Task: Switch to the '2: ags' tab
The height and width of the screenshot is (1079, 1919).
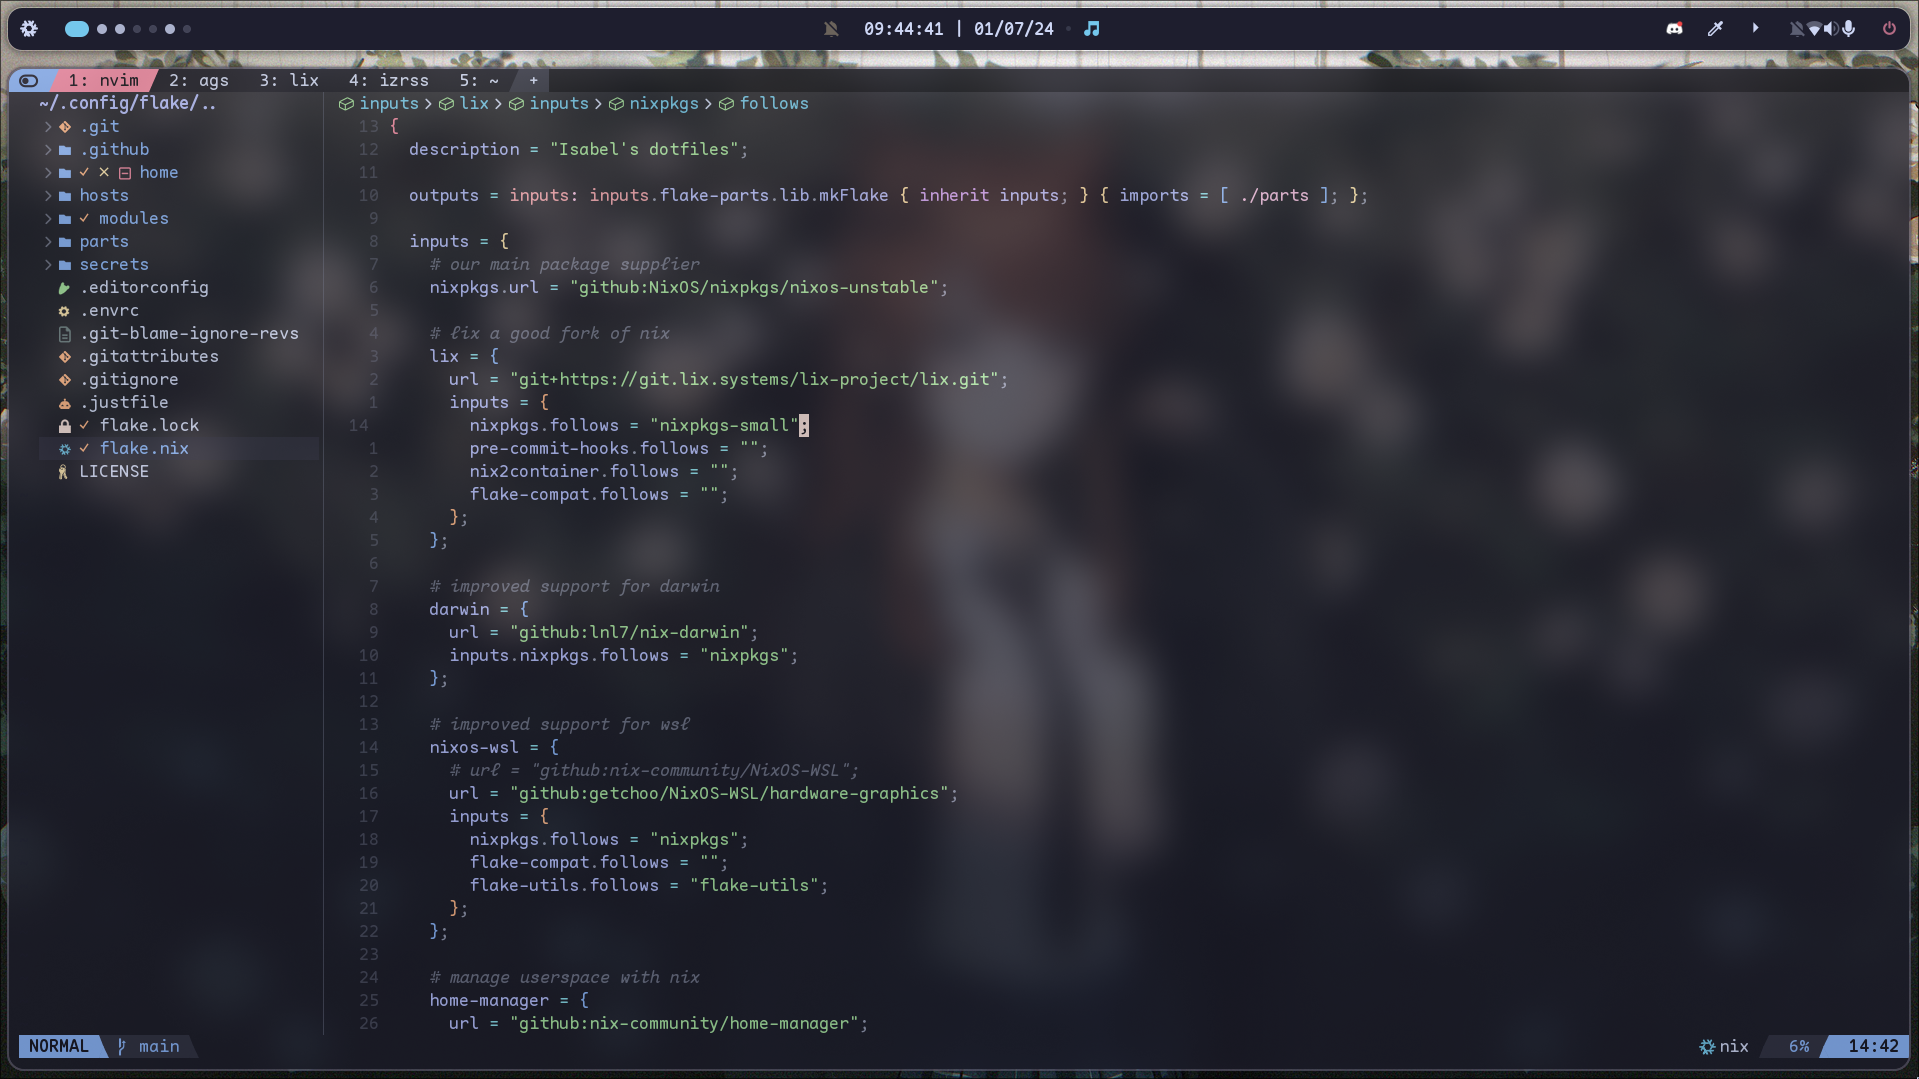Action: pos(198,80)
